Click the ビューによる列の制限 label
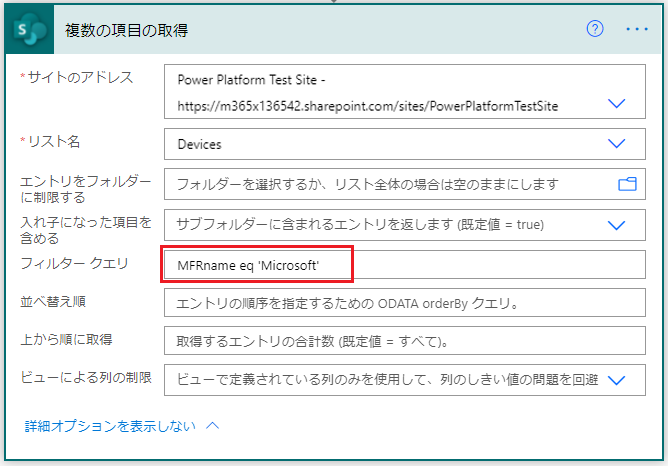Screen dimensions: 668x466 click(86, 377)
